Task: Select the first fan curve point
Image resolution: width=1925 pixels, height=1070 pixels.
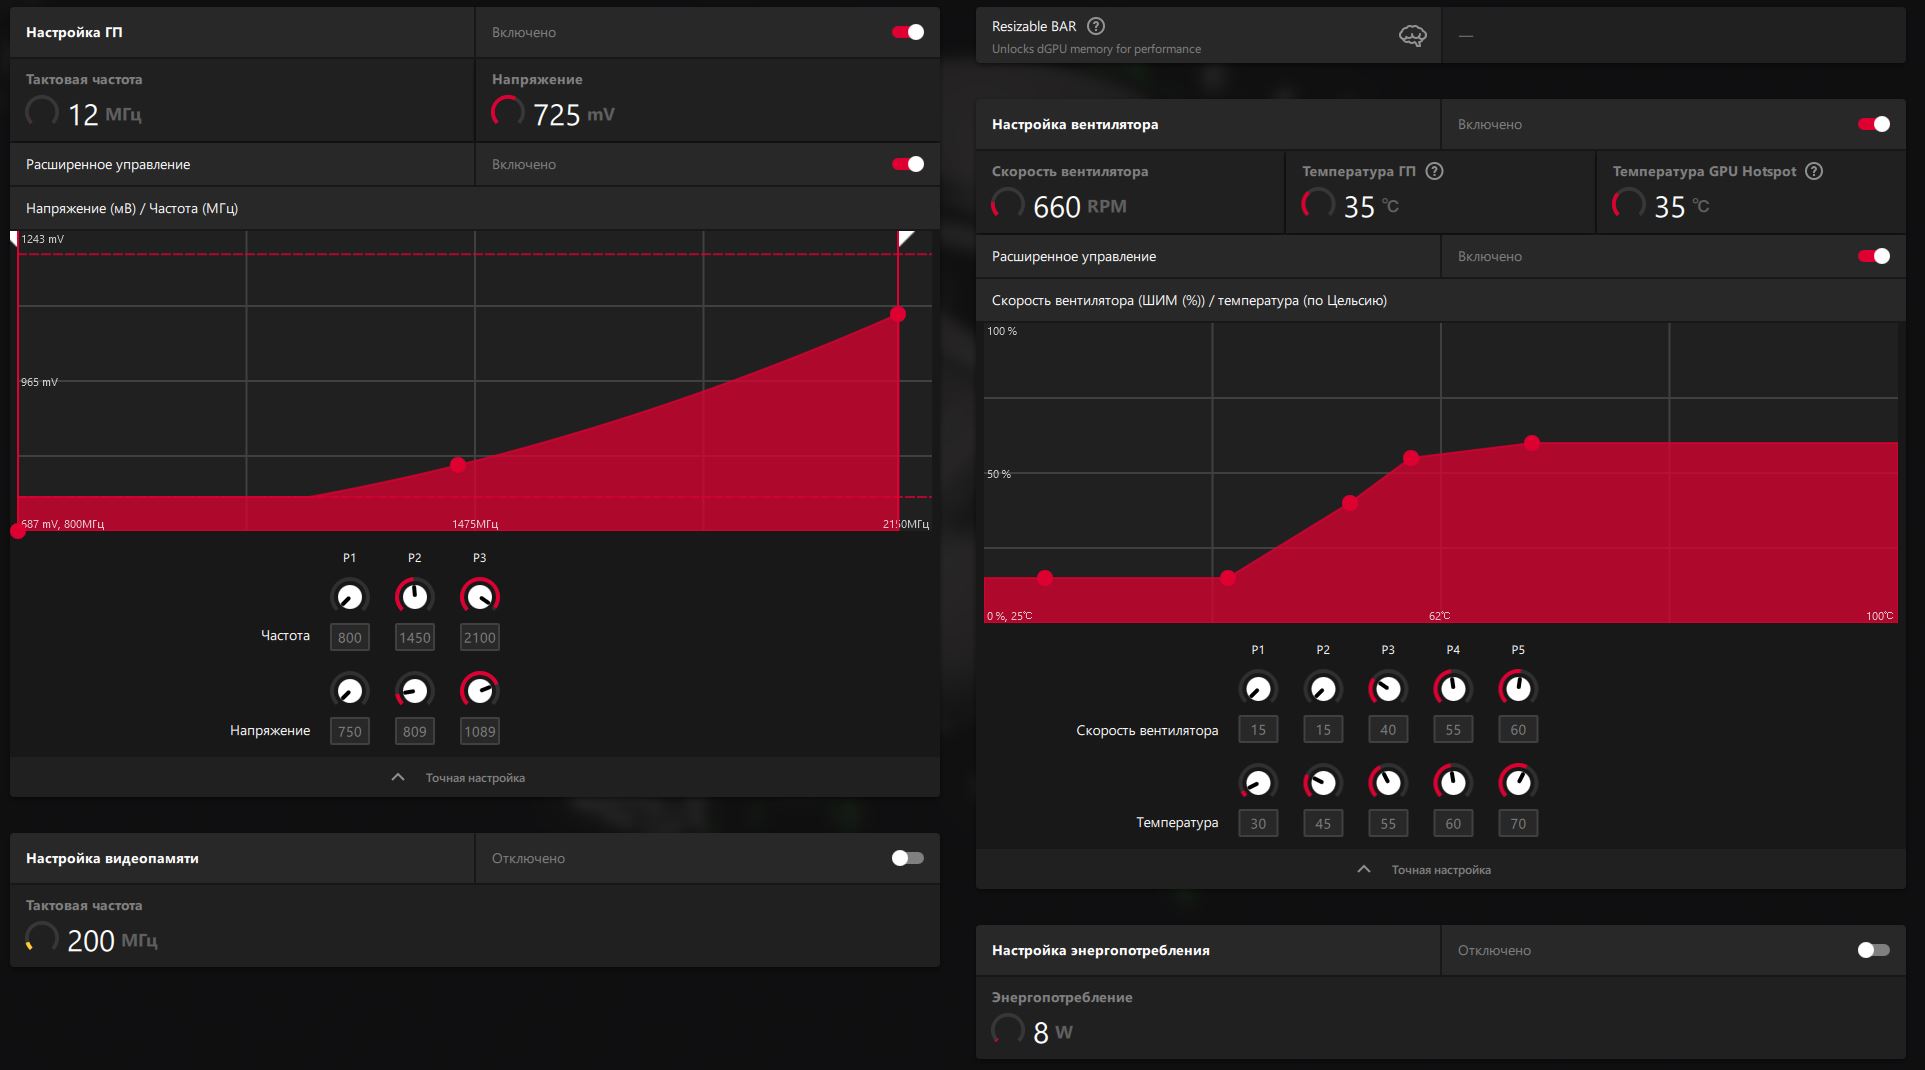Action: point(1045,578)
